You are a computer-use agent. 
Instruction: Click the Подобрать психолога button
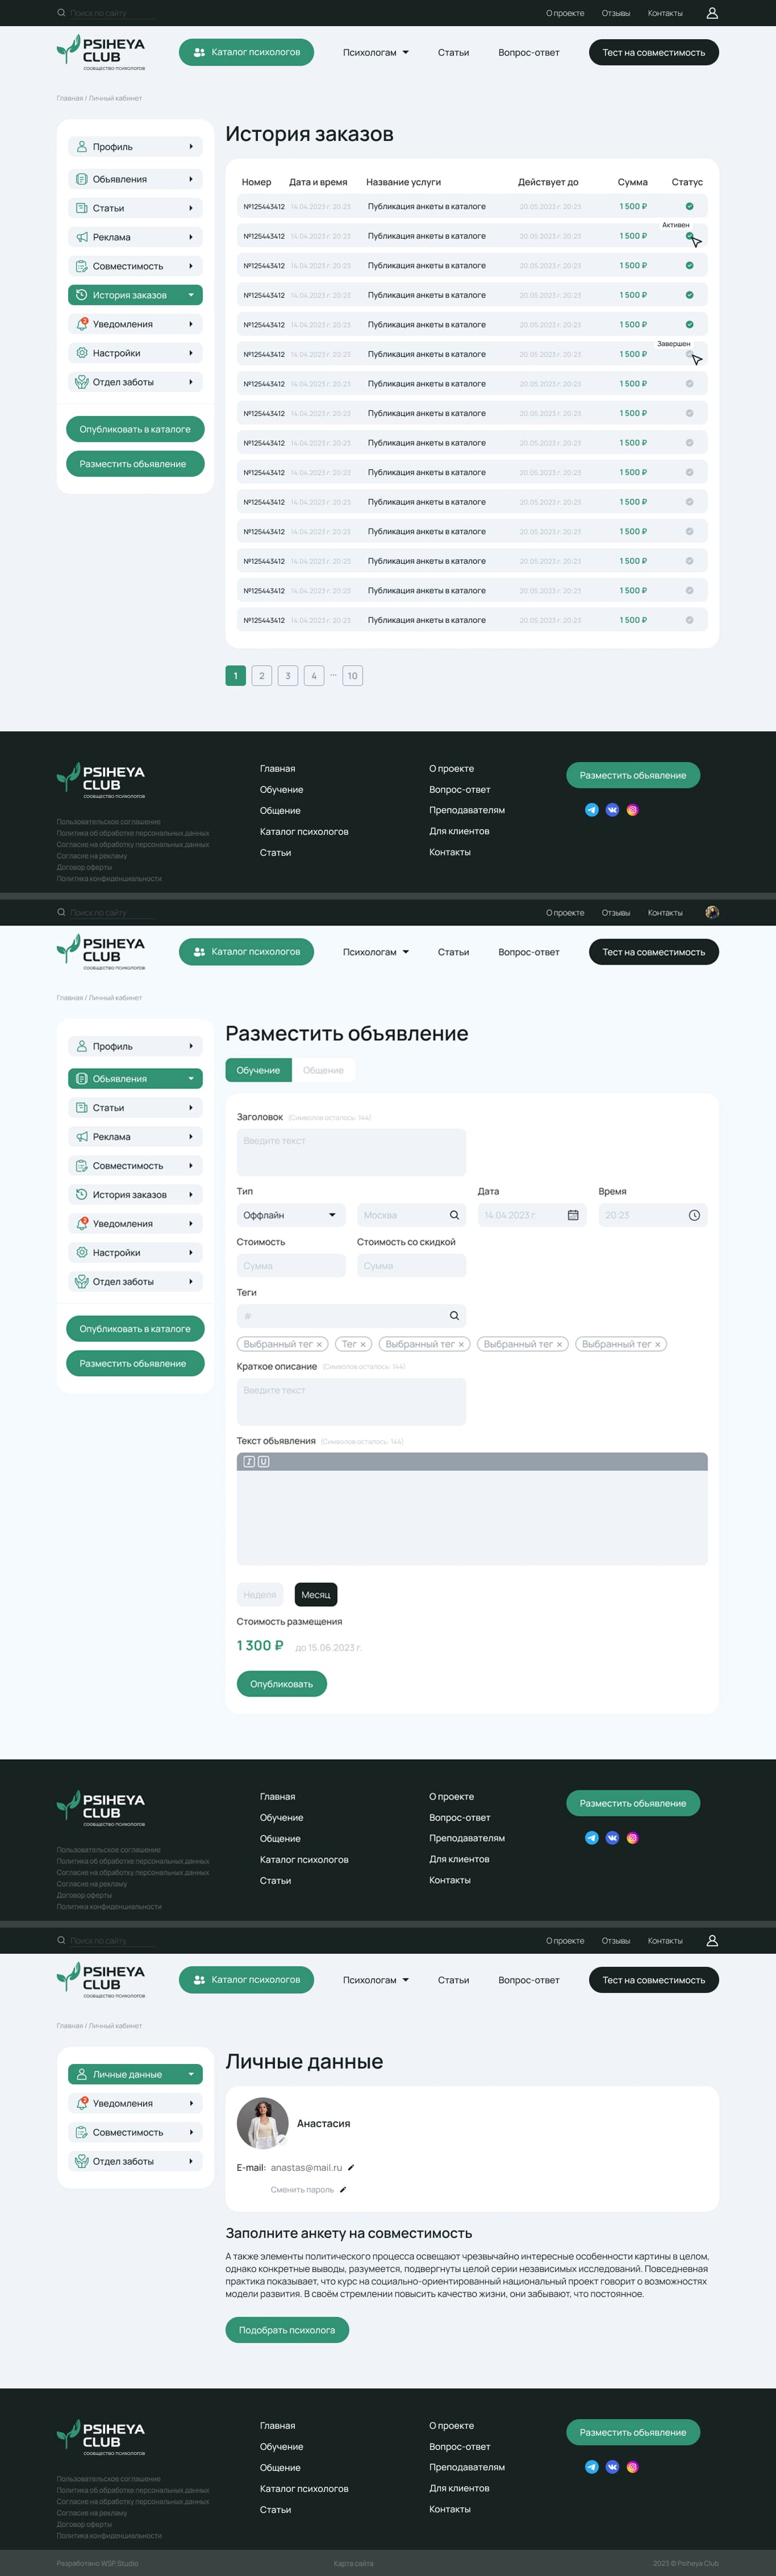[x=287, y=2330]
